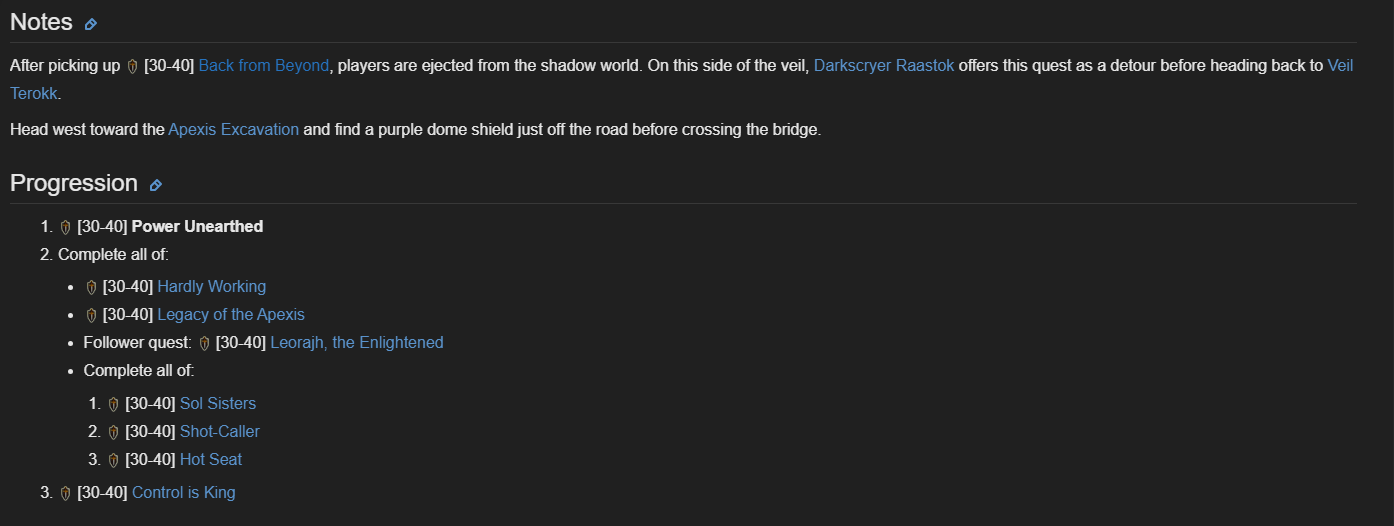The height and width of the screenshot is (526, 1394).
Task: Go to Legacy of the Apexis quest
Action: (x=230, y=315)
